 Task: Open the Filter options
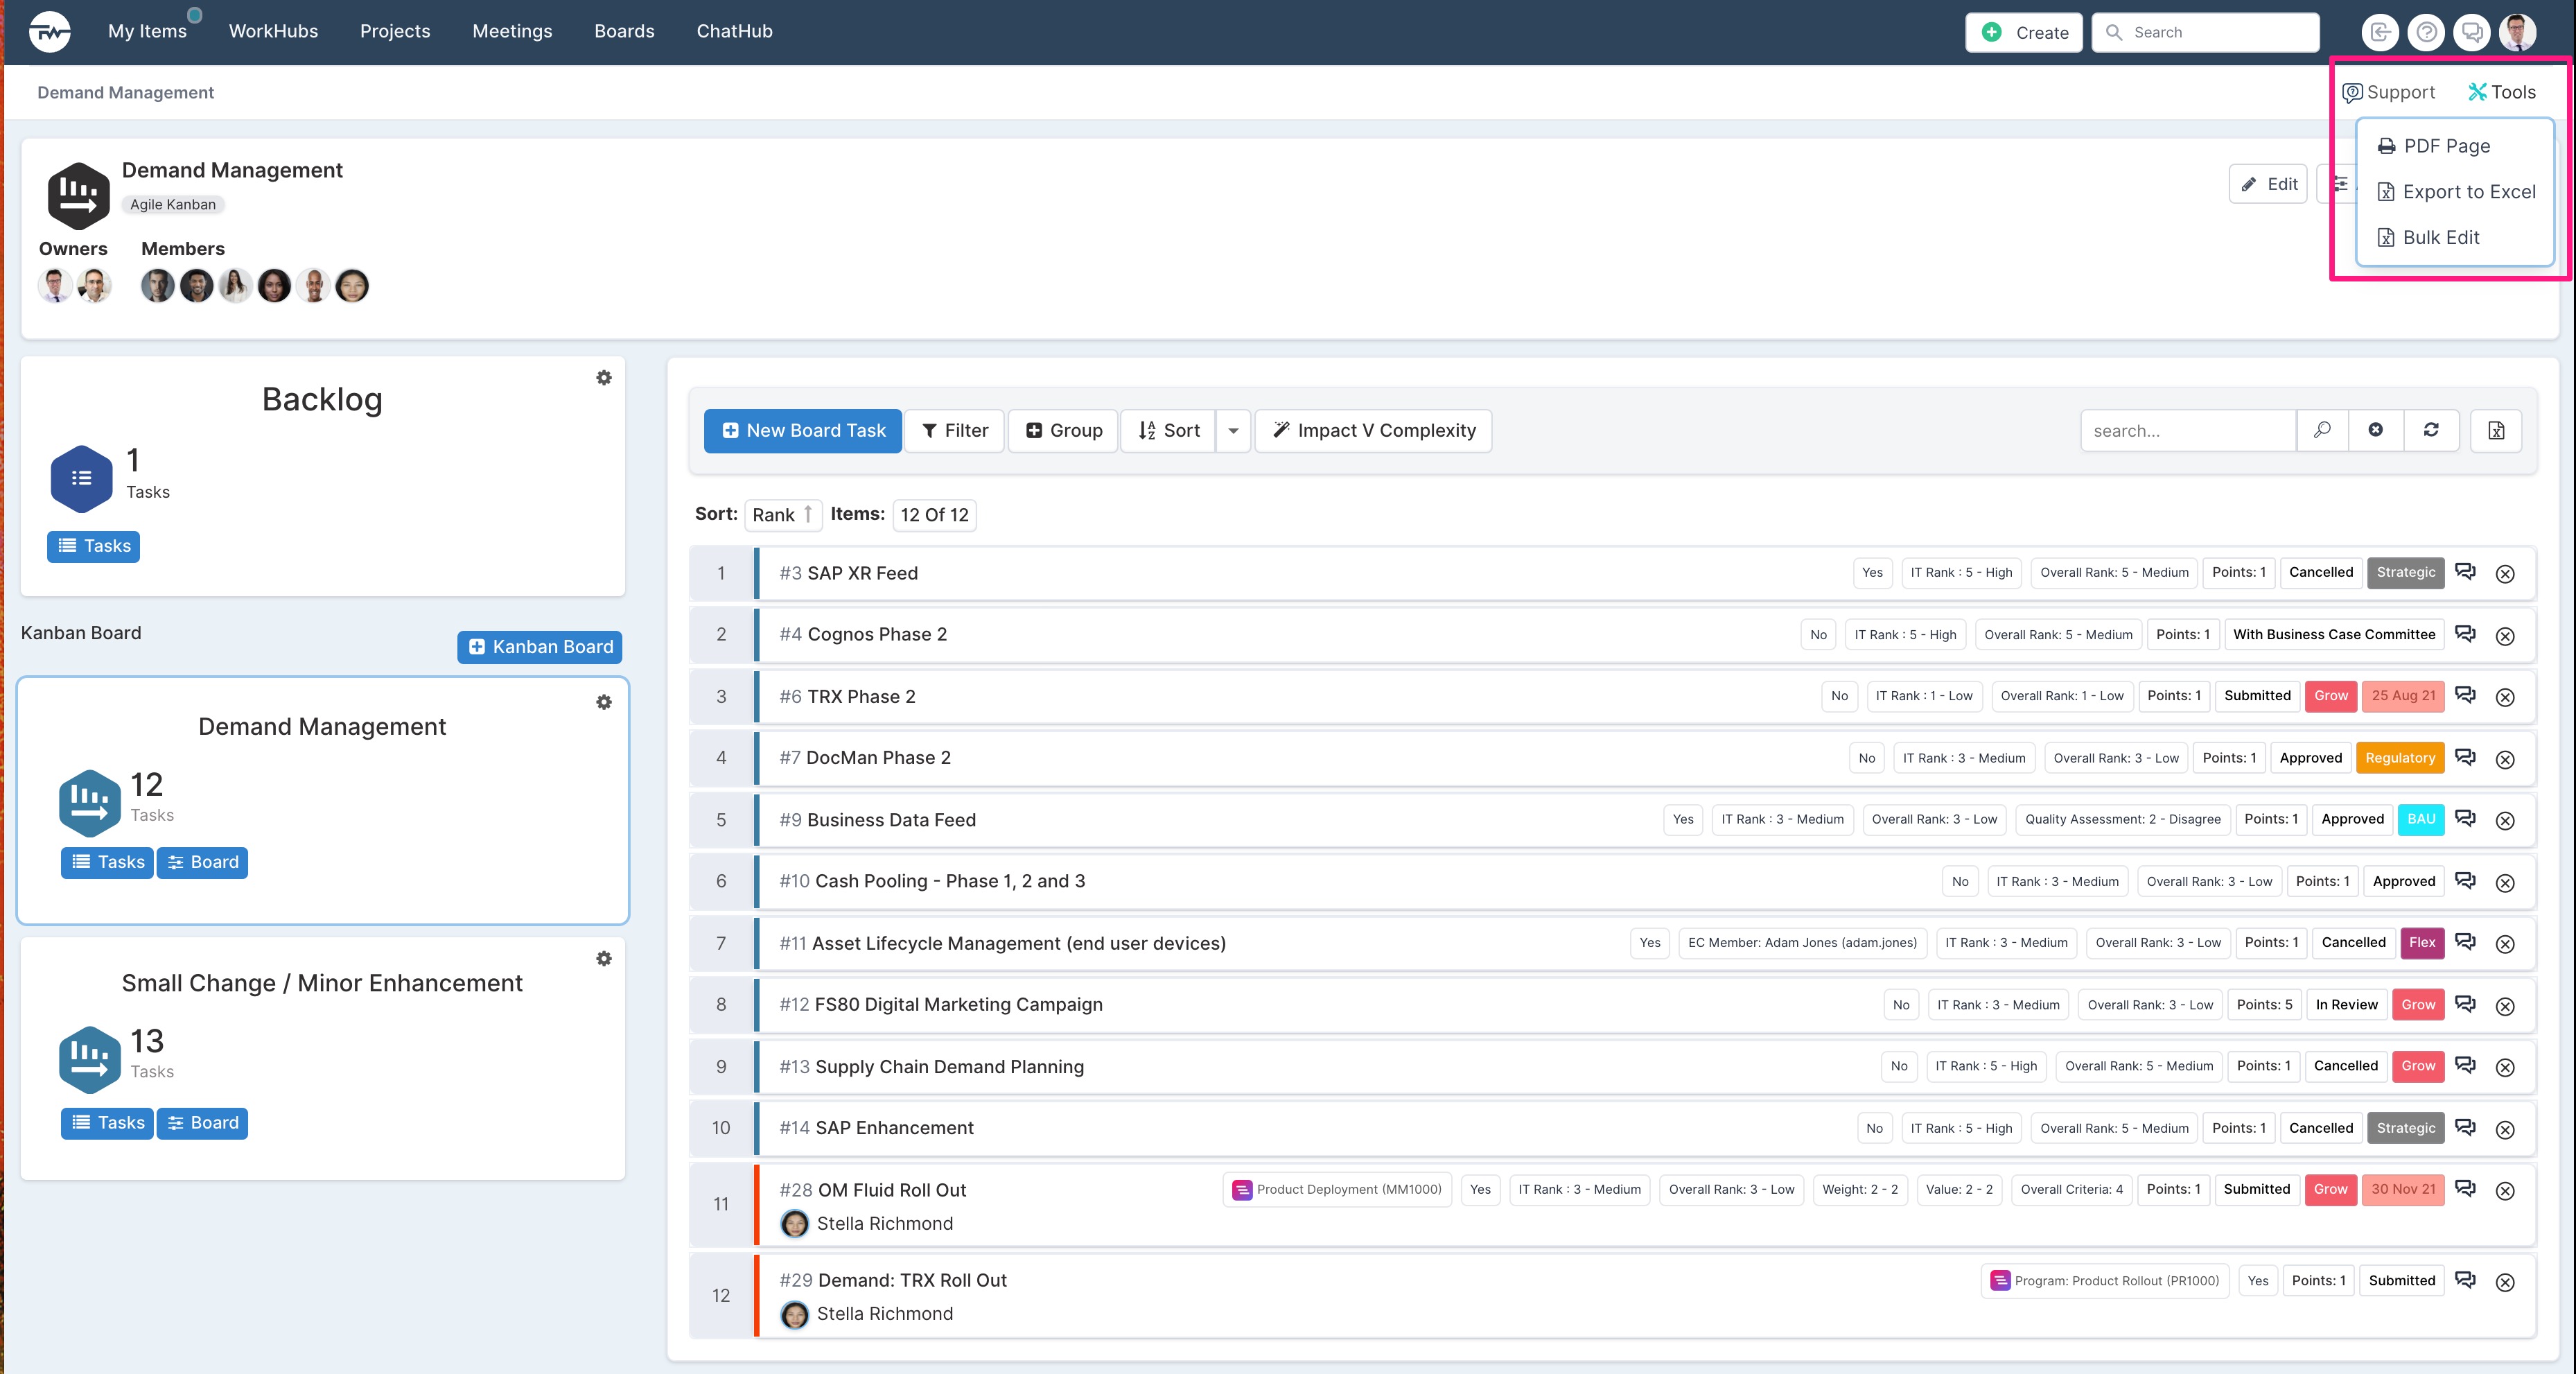(x=955, y=430)
